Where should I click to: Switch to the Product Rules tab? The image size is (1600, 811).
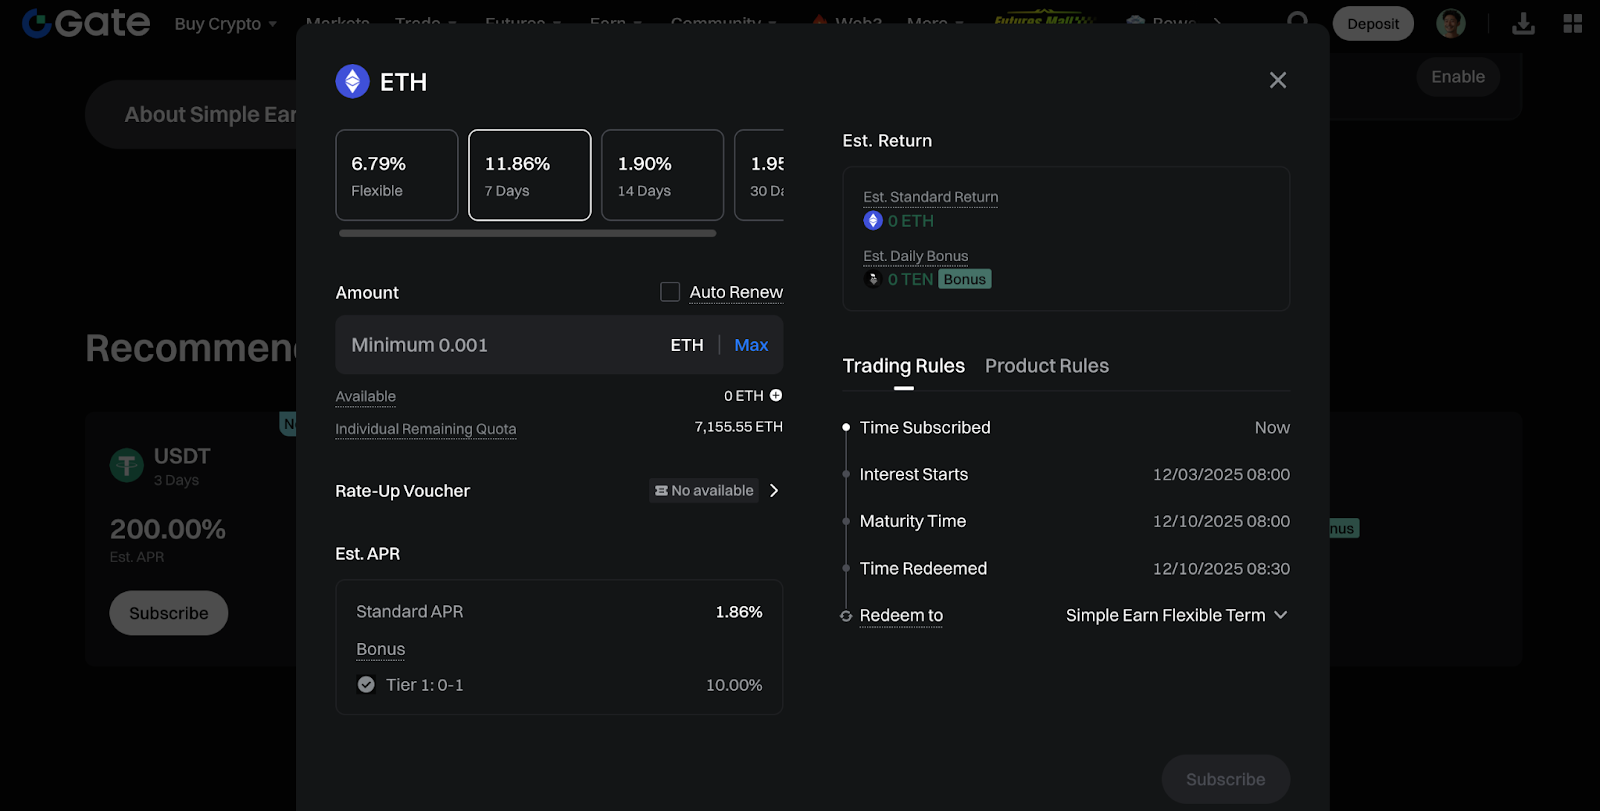point(1046,366)
